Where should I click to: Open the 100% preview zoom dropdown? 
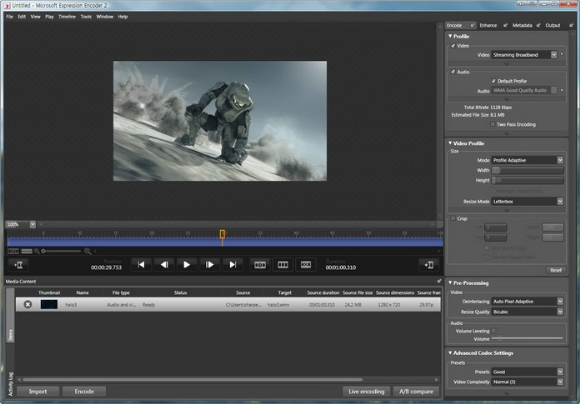click(33, 224)
